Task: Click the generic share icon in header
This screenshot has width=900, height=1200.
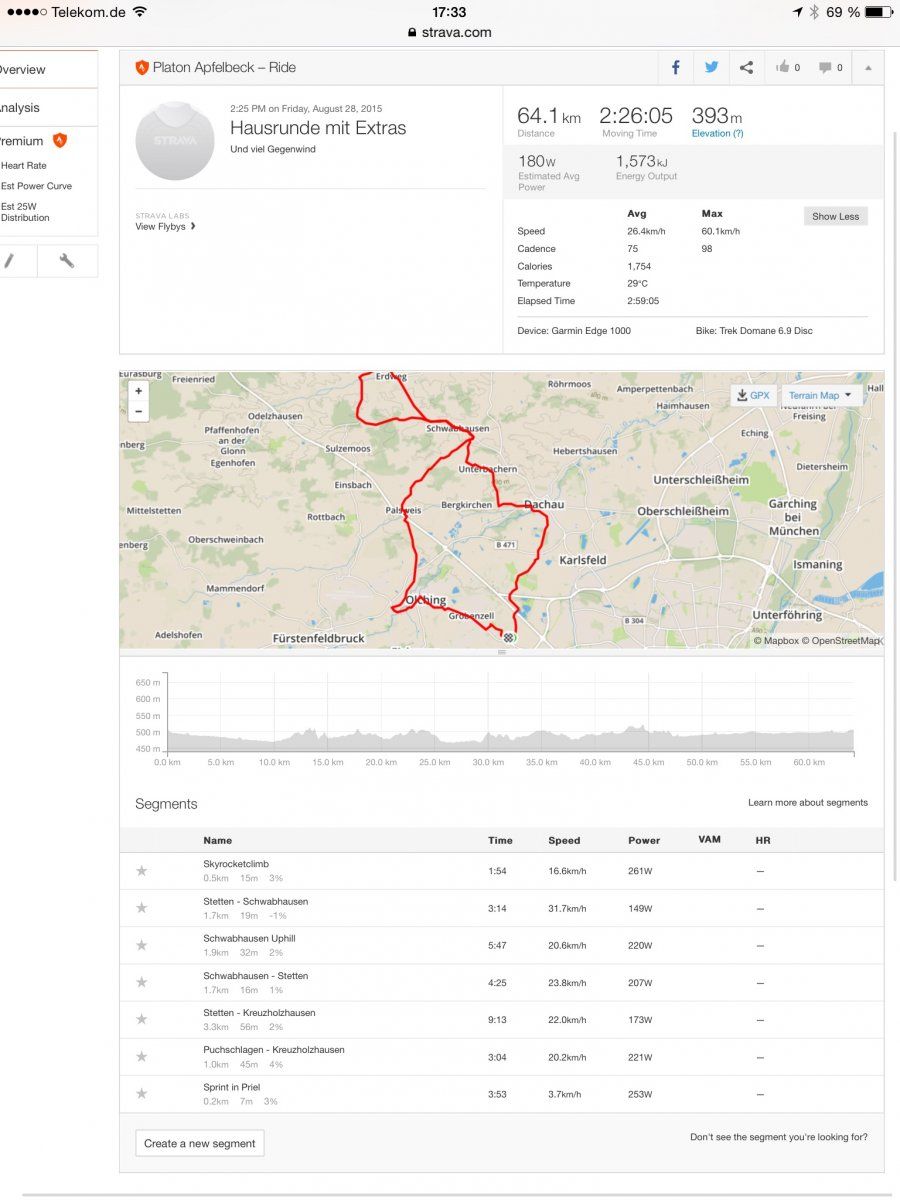Action: [x=746, y=68]
